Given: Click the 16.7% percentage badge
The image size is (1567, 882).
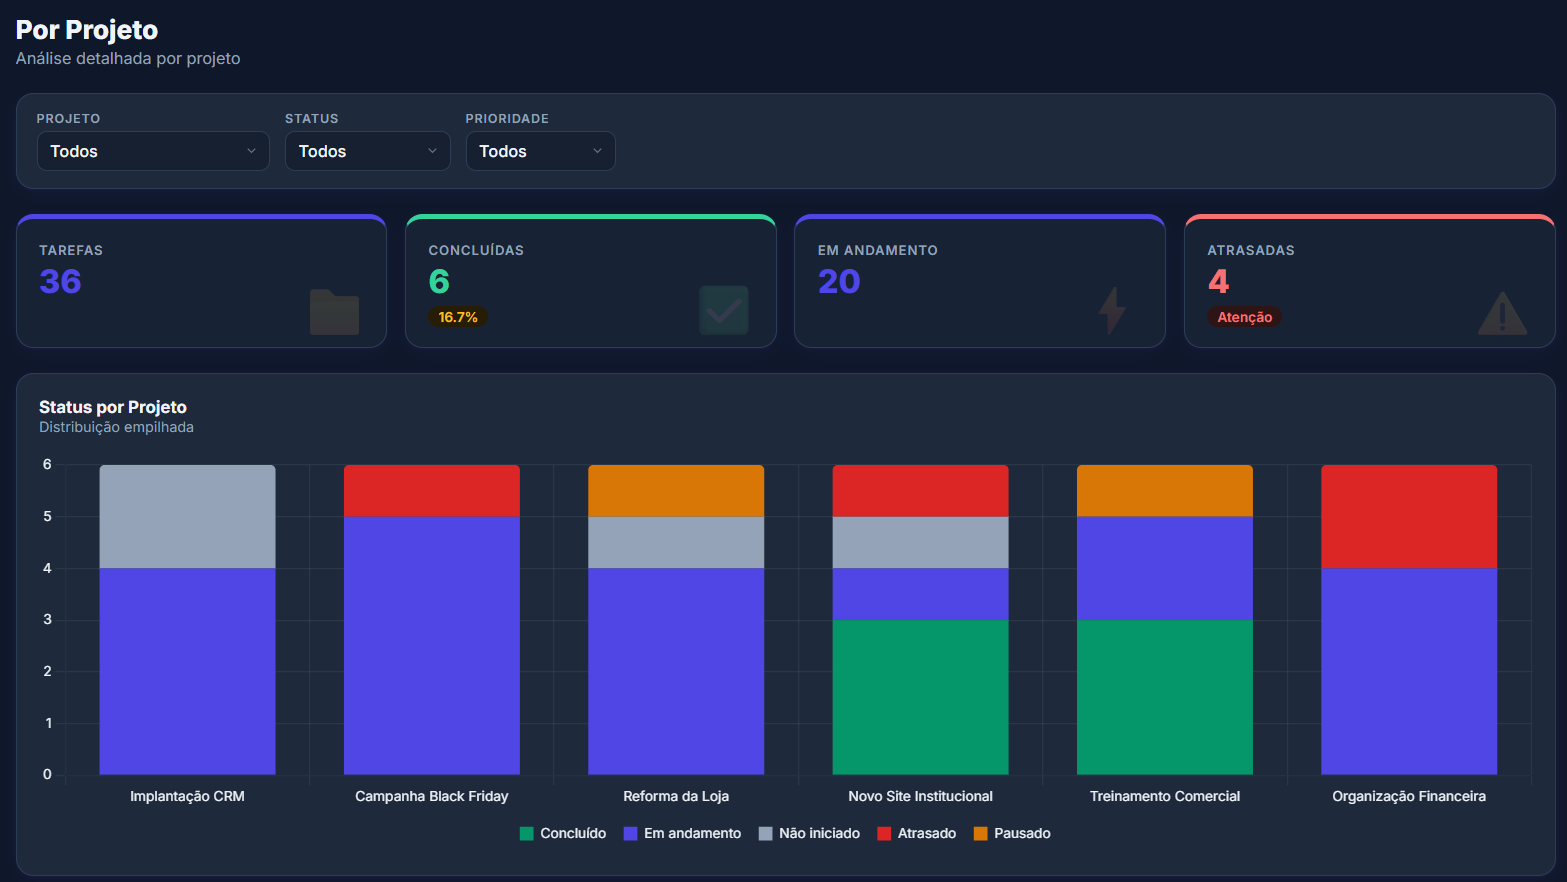Looking at the screenshot, I should 458,317.
